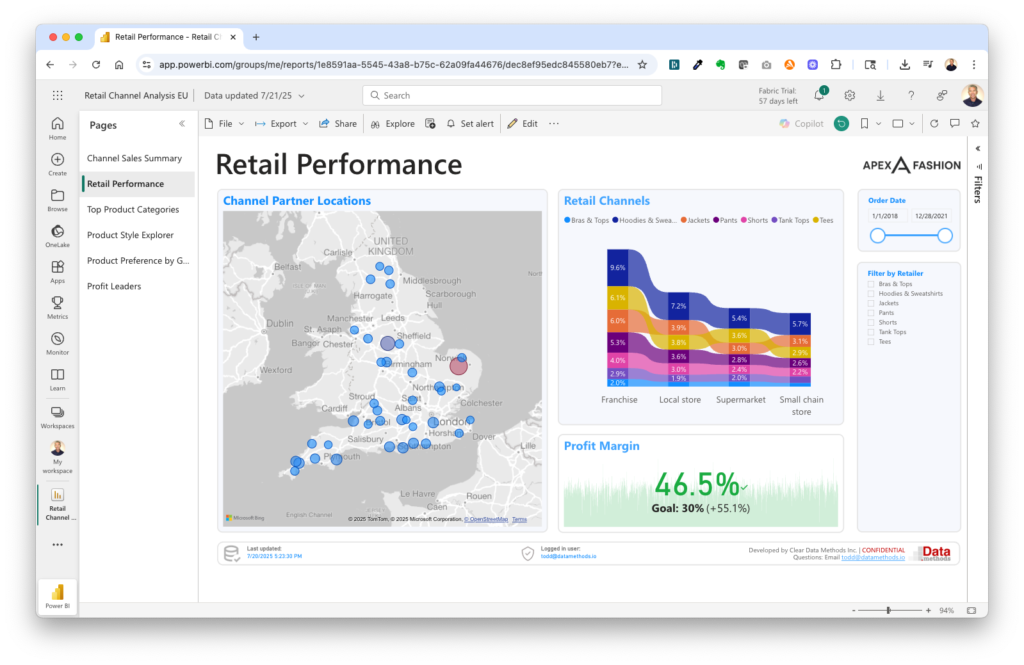Click the notifications bell icon
Screen dimensions: 1024x665
click(x=819, y=95)
